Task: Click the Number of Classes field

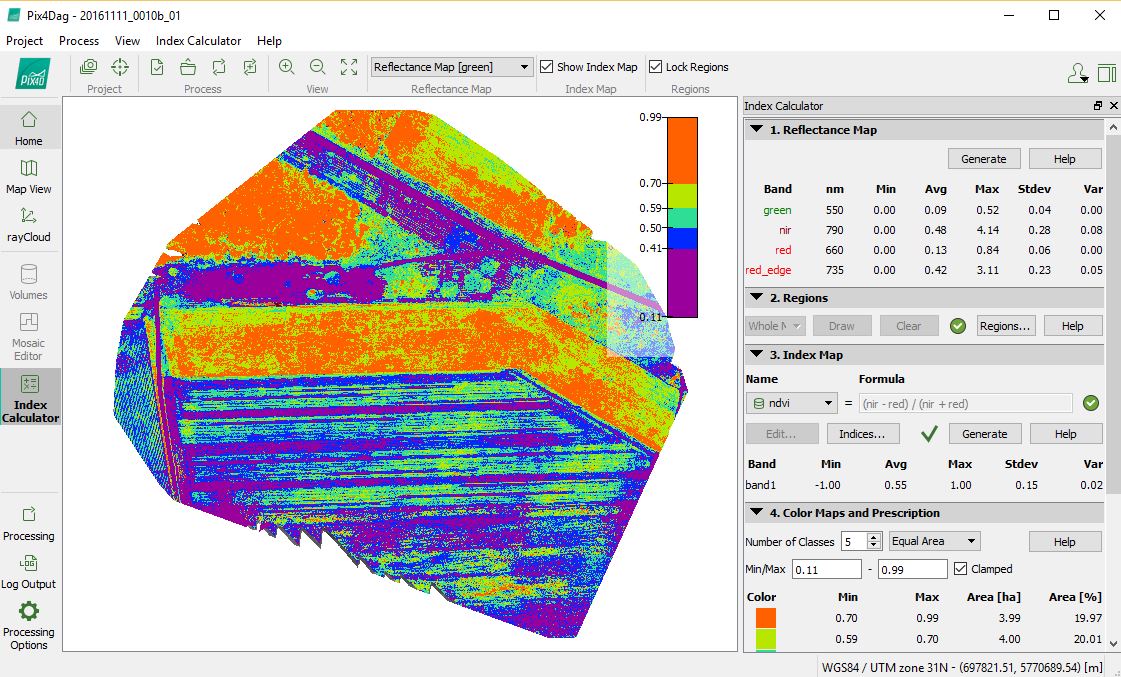Action: point(854,541)
